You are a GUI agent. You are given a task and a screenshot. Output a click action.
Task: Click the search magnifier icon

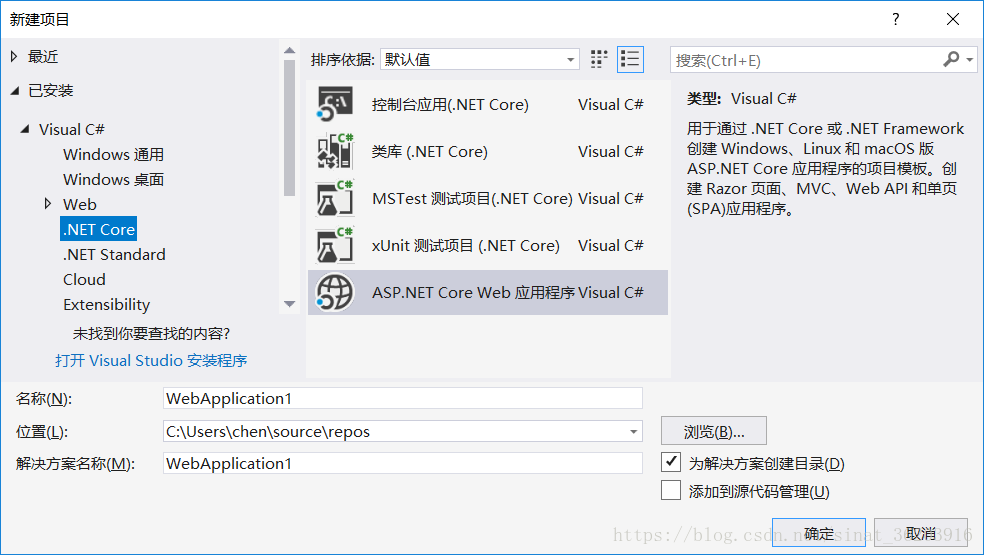pyautogui.click(x=951, y=59)
